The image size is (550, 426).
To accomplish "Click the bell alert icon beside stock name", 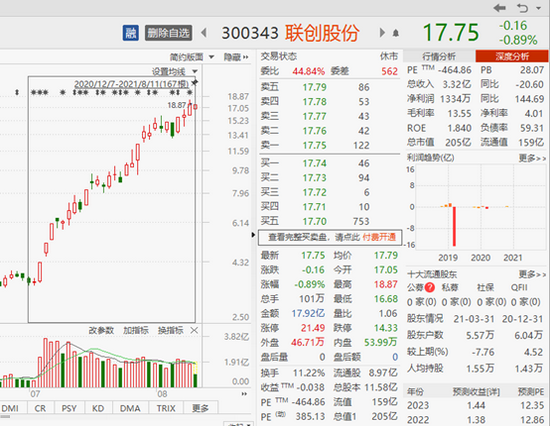I will pos(396,33).
